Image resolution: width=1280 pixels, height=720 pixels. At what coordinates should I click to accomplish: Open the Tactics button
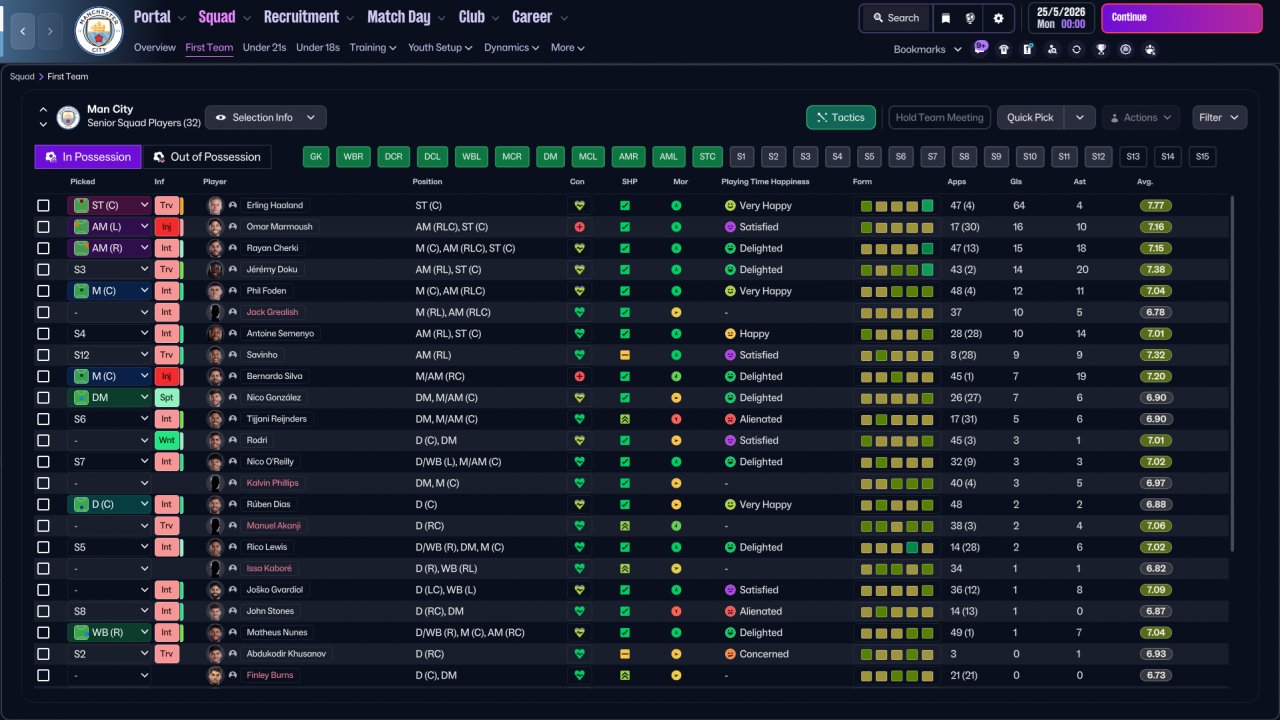click(x=841, y=117)
